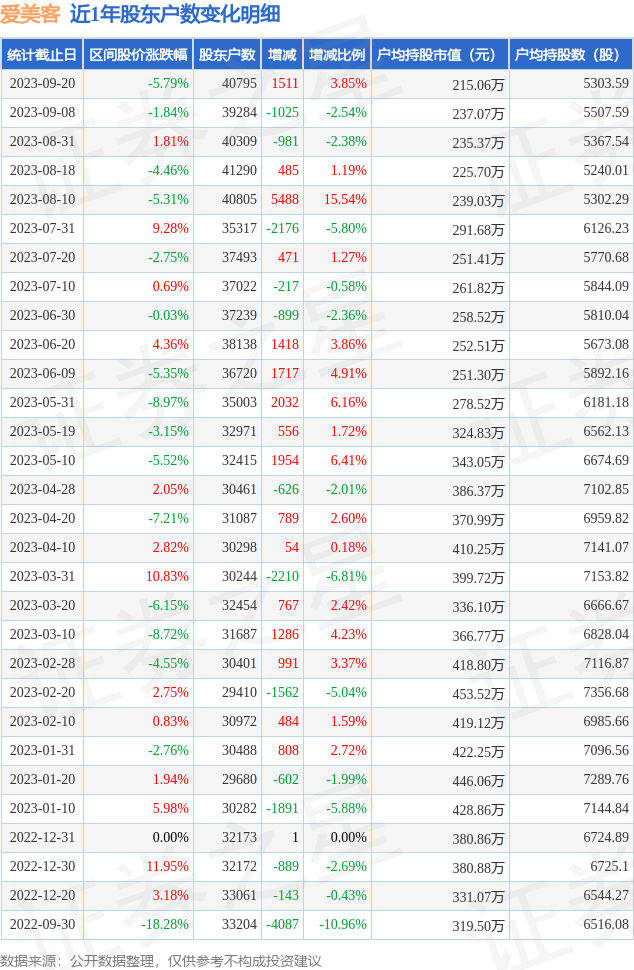Click the date cell 2023-04-20
The width and height of the screenshot is (634, 970).
coord(42,518)
